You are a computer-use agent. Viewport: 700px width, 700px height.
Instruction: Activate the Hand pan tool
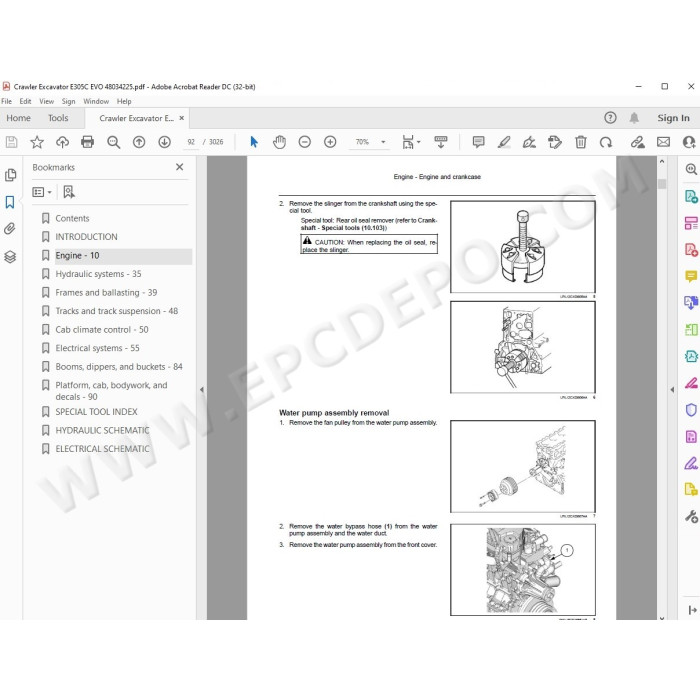click(x=279, y=142)
